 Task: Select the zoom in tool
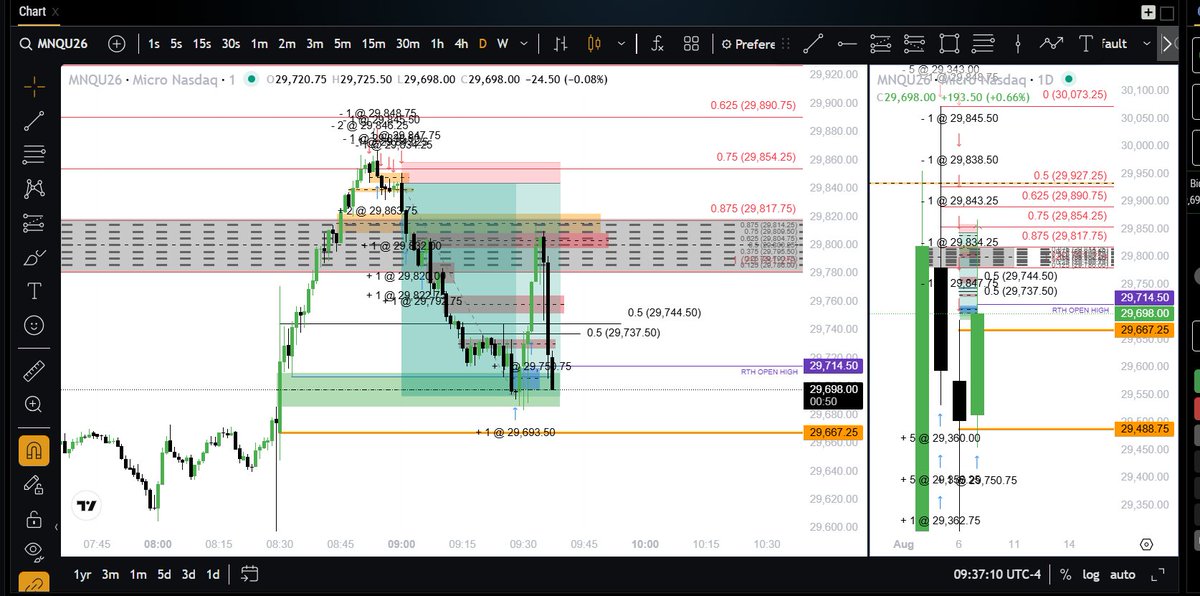(x=34, y=404)
